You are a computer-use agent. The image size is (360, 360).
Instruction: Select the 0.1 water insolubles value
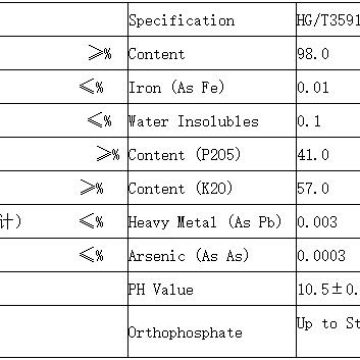click(x=328, y=121)
